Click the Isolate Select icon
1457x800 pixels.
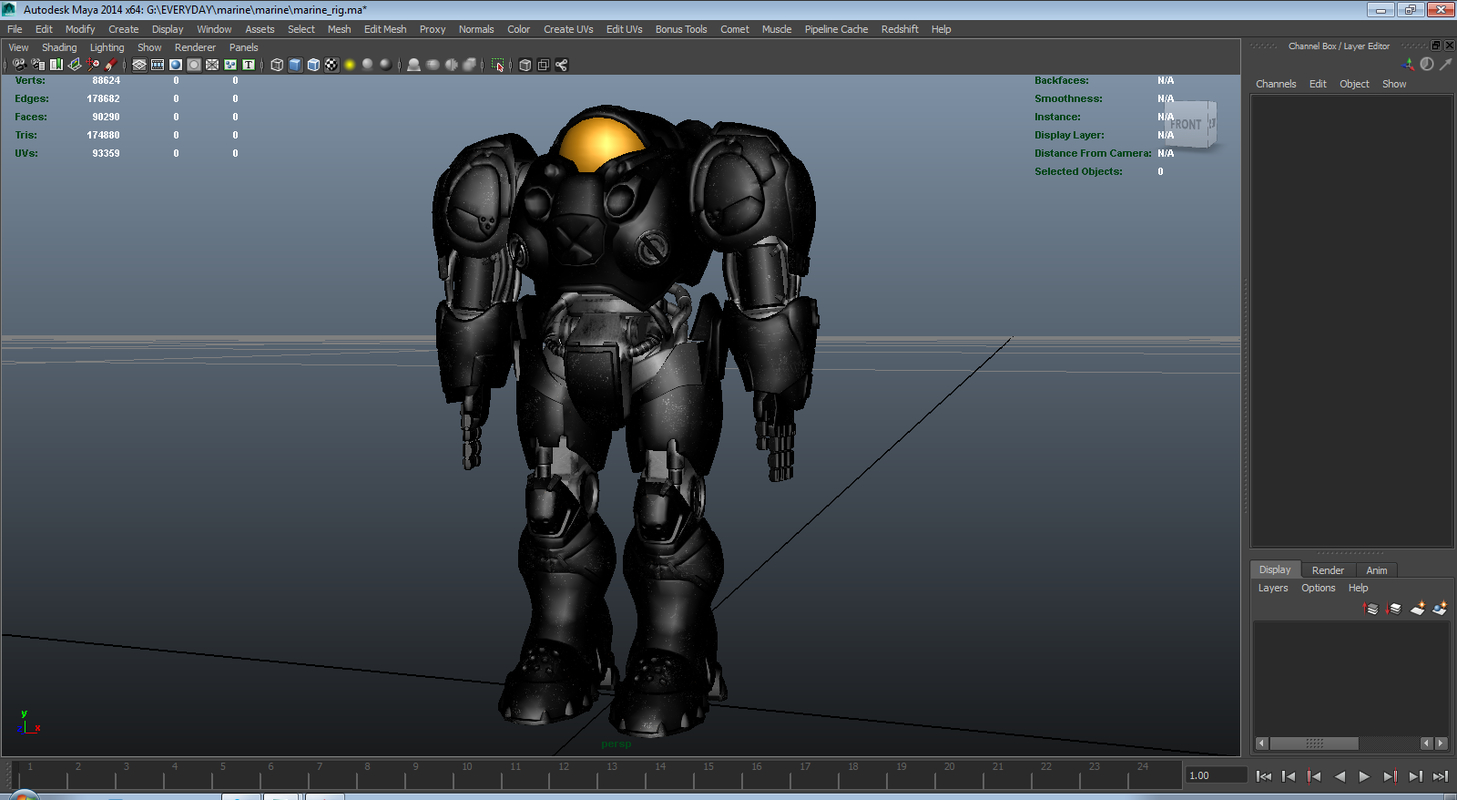pos(497,65)
